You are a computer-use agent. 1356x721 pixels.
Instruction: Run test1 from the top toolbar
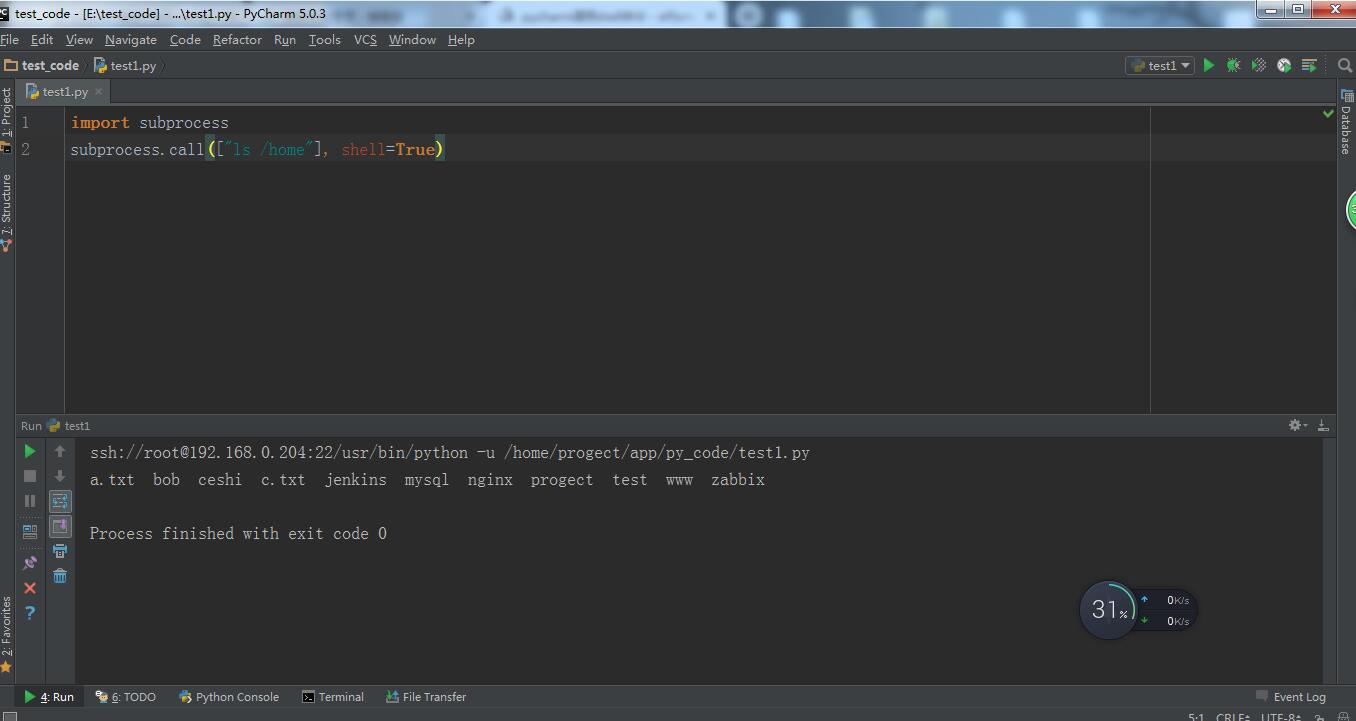1209,65
